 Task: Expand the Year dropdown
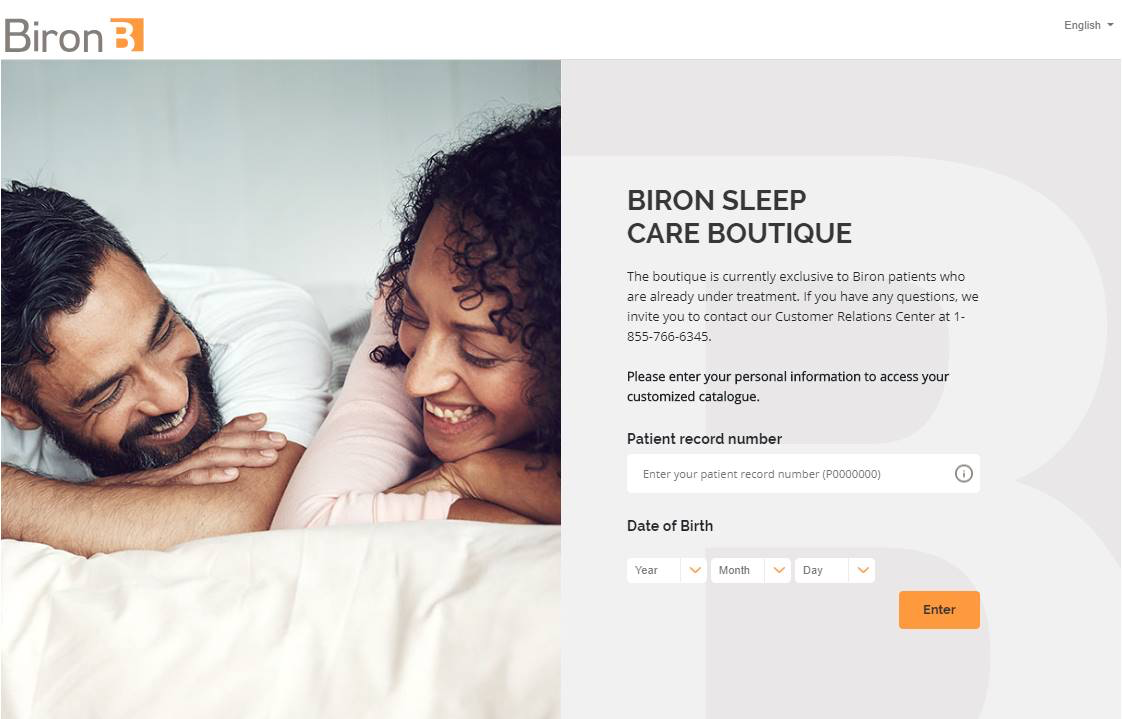[x=667, y=570]
